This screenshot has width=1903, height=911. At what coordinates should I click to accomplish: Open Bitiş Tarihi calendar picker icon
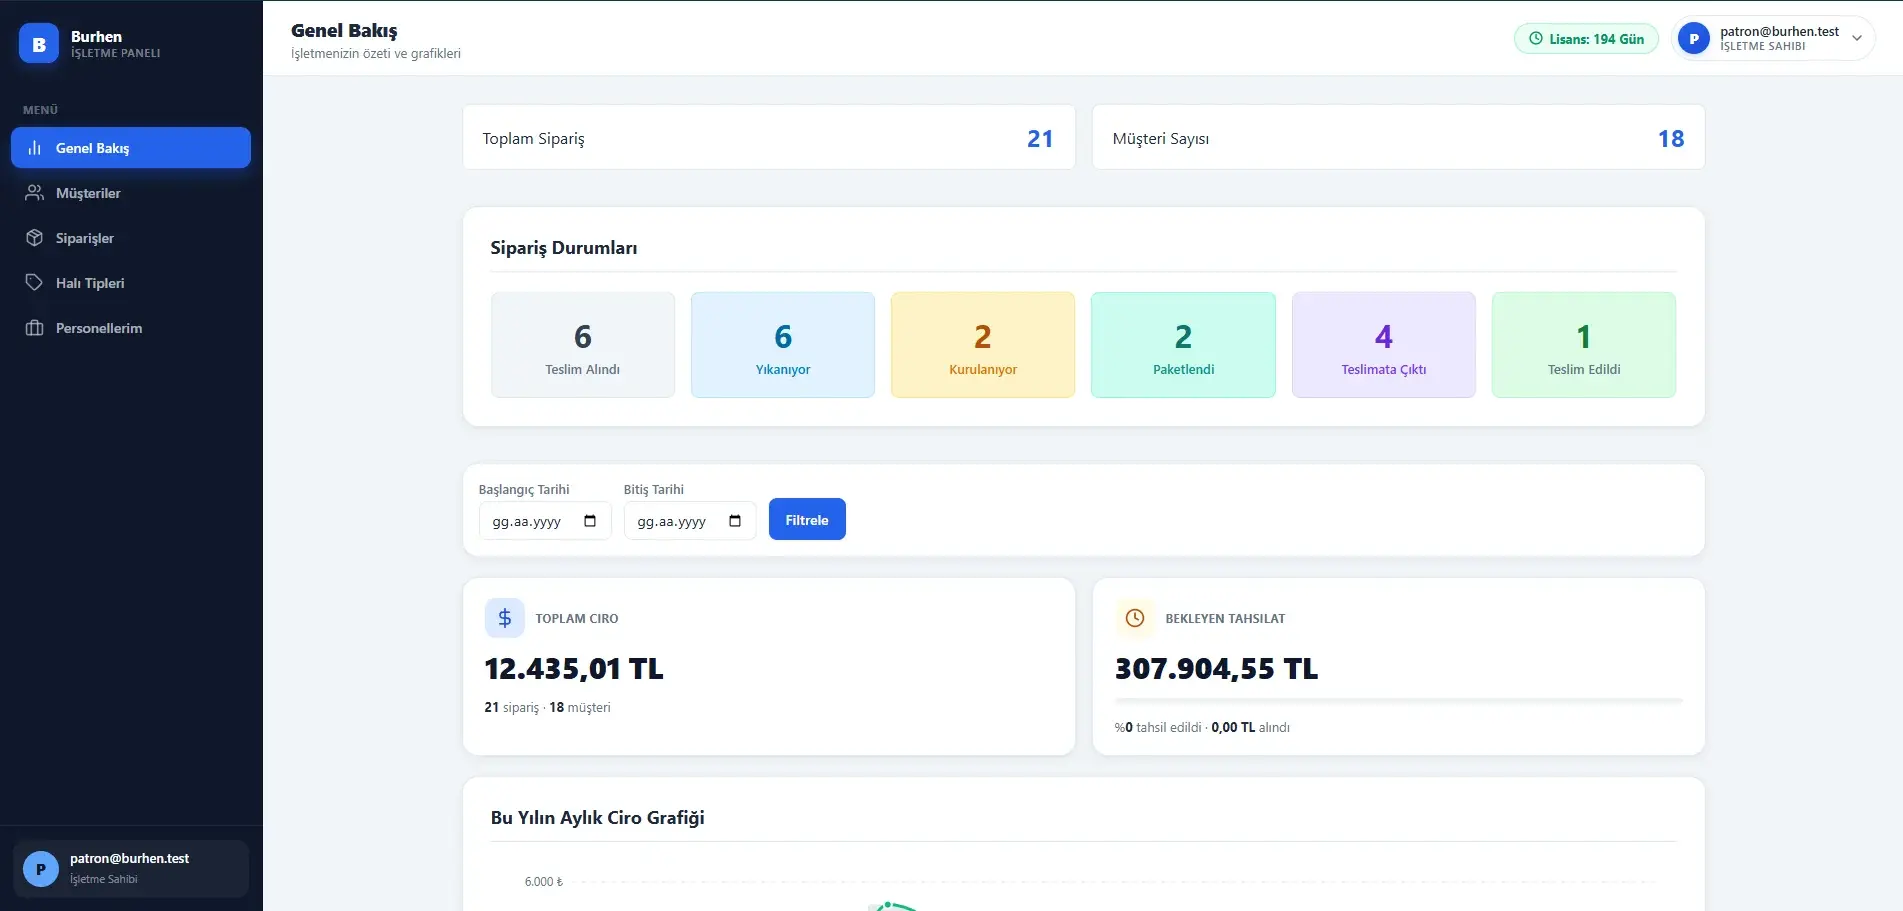pyautogui.click(x=735, y=521)
